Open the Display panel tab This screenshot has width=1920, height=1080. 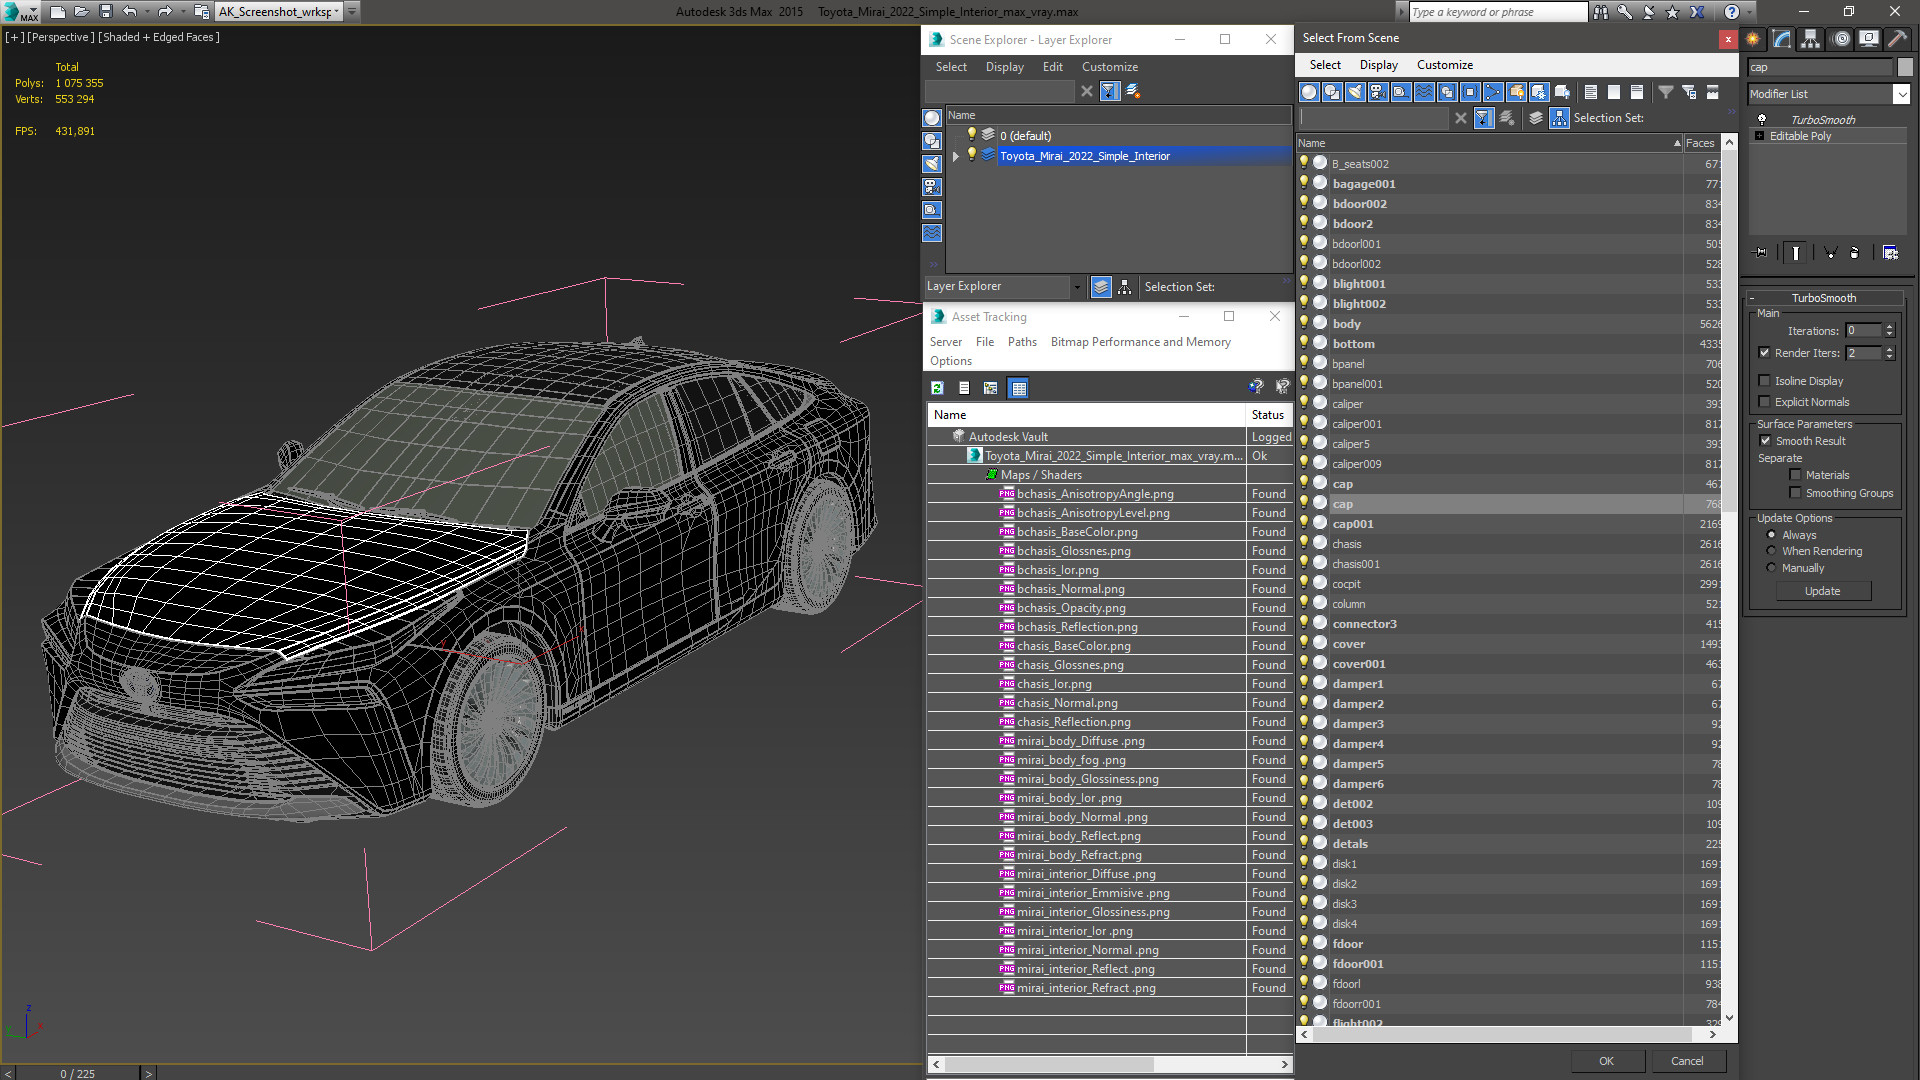pyautogui.click(x=1868, y=39)
